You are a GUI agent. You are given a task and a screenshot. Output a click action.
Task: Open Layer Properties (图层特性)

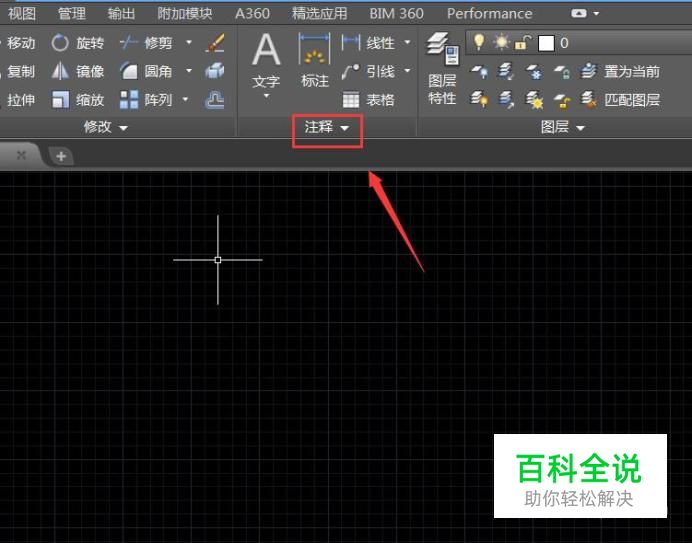pos(442,68)
